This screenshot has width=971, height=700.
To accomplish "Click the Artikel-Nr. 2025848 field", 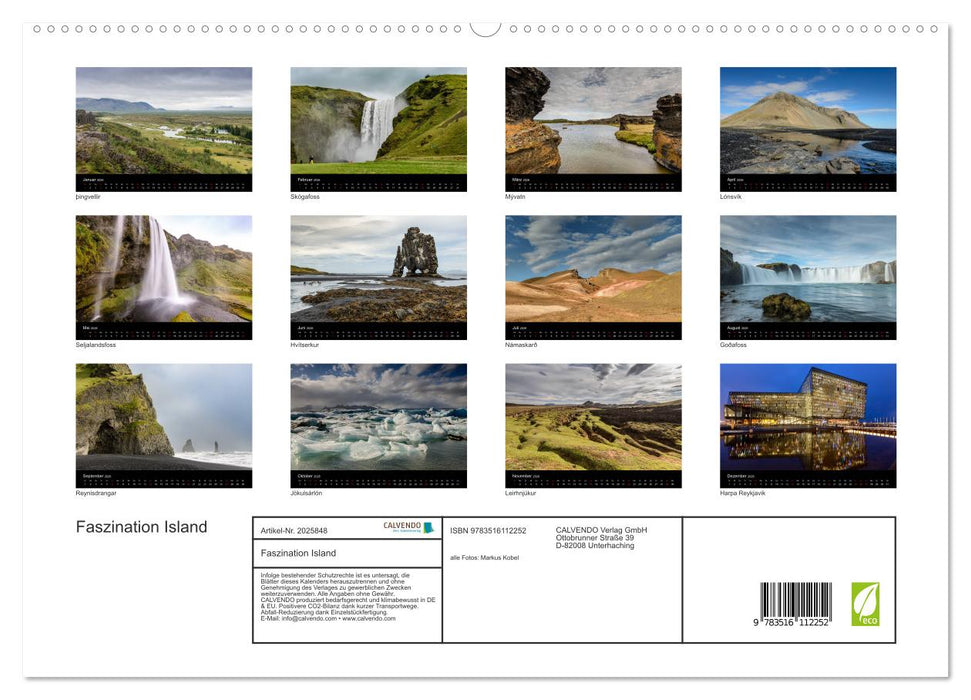I will point(294,530).
